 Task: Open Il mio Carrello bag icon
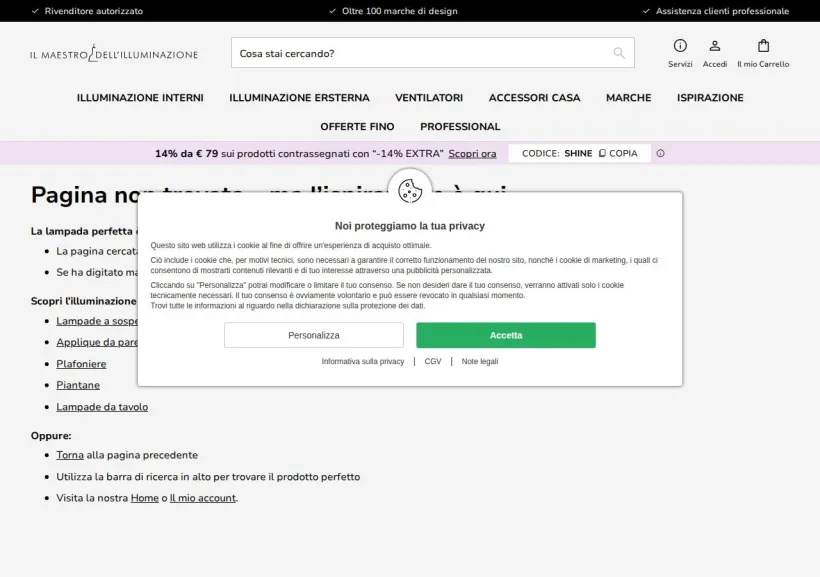[763, 46]
